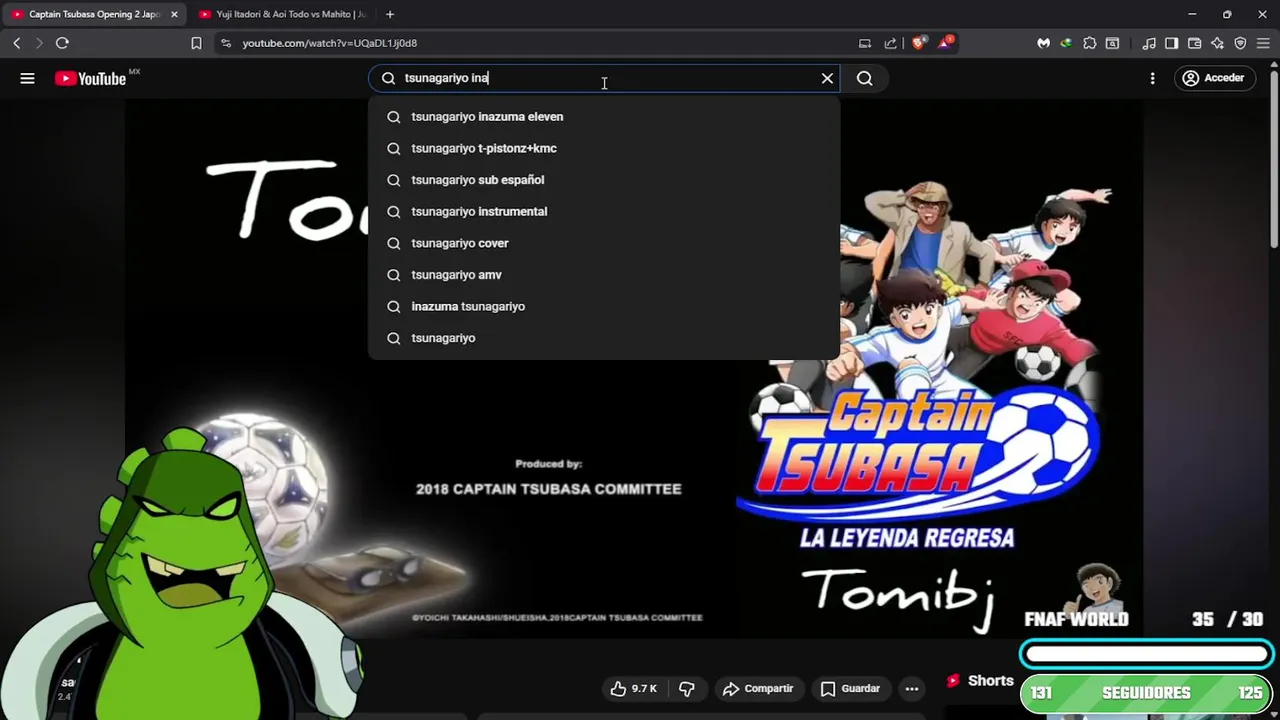Screen dimensions: 1280x720
Task: Focus the YouTube search input field
Action: 605,78
